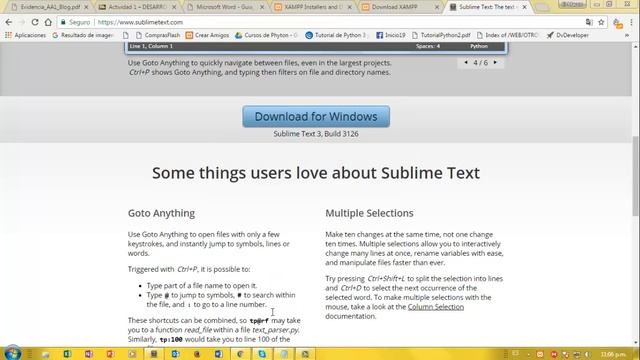Open the Chrome three-dot menu
Image resolution: width=640 pixels, height=360 pixels.
point(632,22)
